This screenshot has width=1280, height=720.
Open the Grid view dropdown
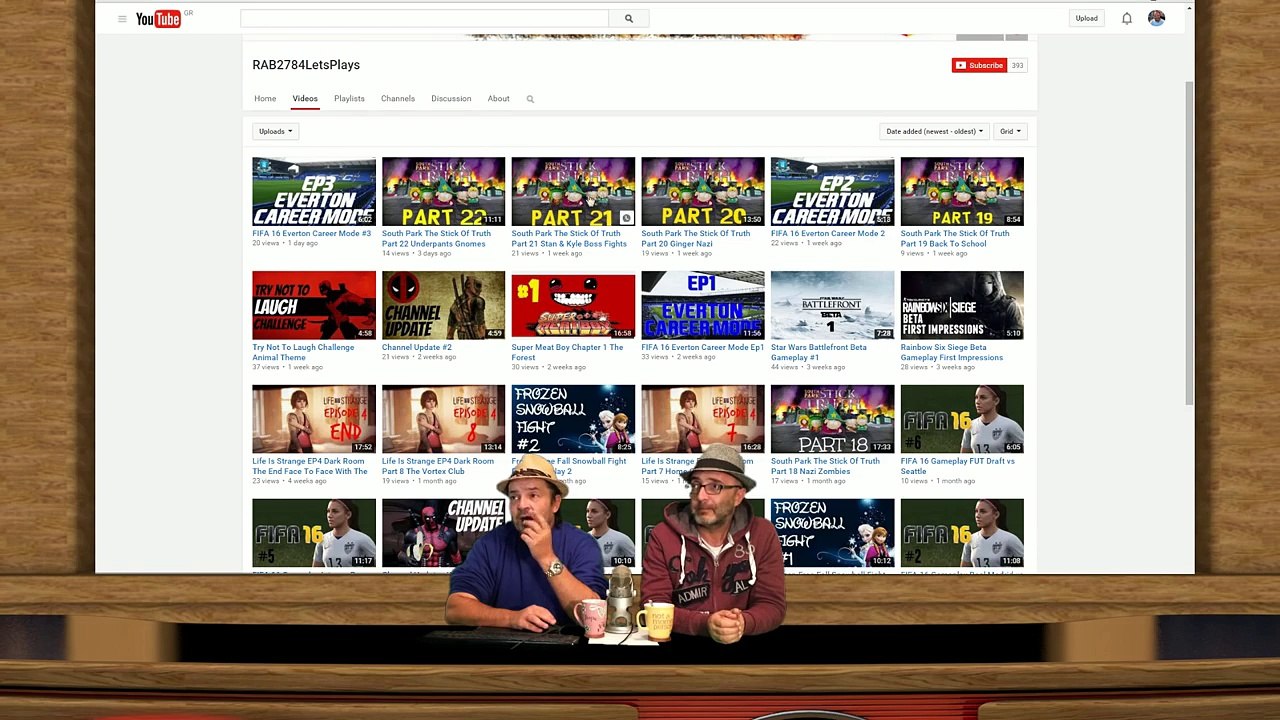coord(1009,131)
